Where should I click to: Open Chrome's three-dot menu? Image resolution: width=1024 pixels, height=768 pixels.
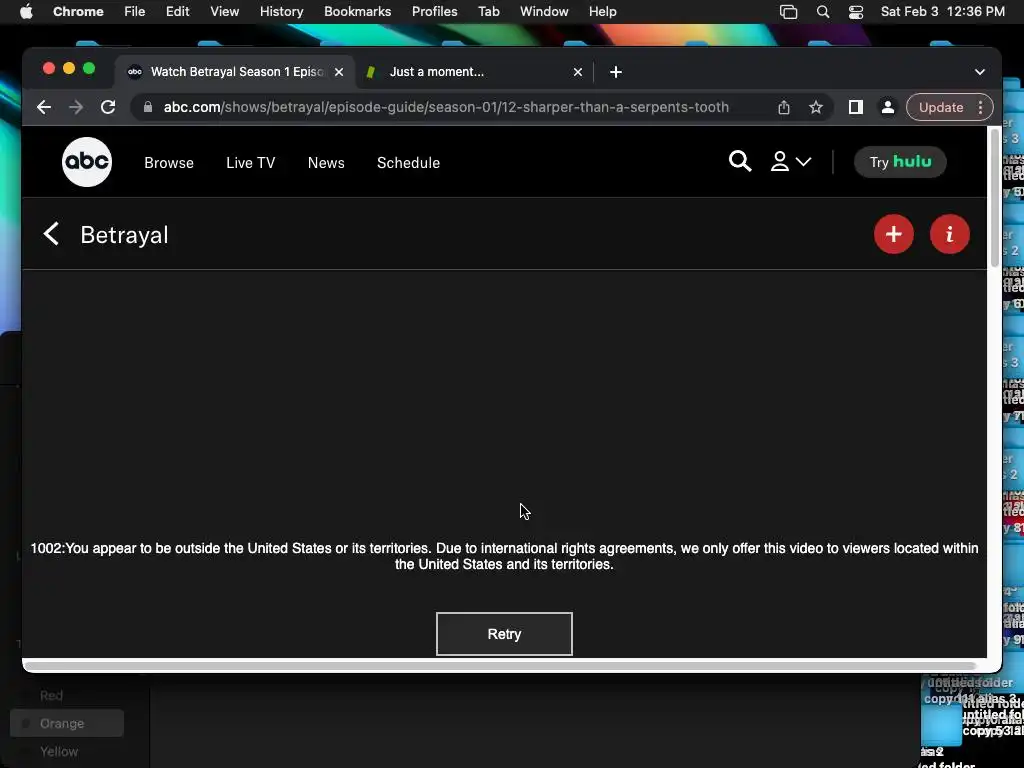(x=980, y=107)
